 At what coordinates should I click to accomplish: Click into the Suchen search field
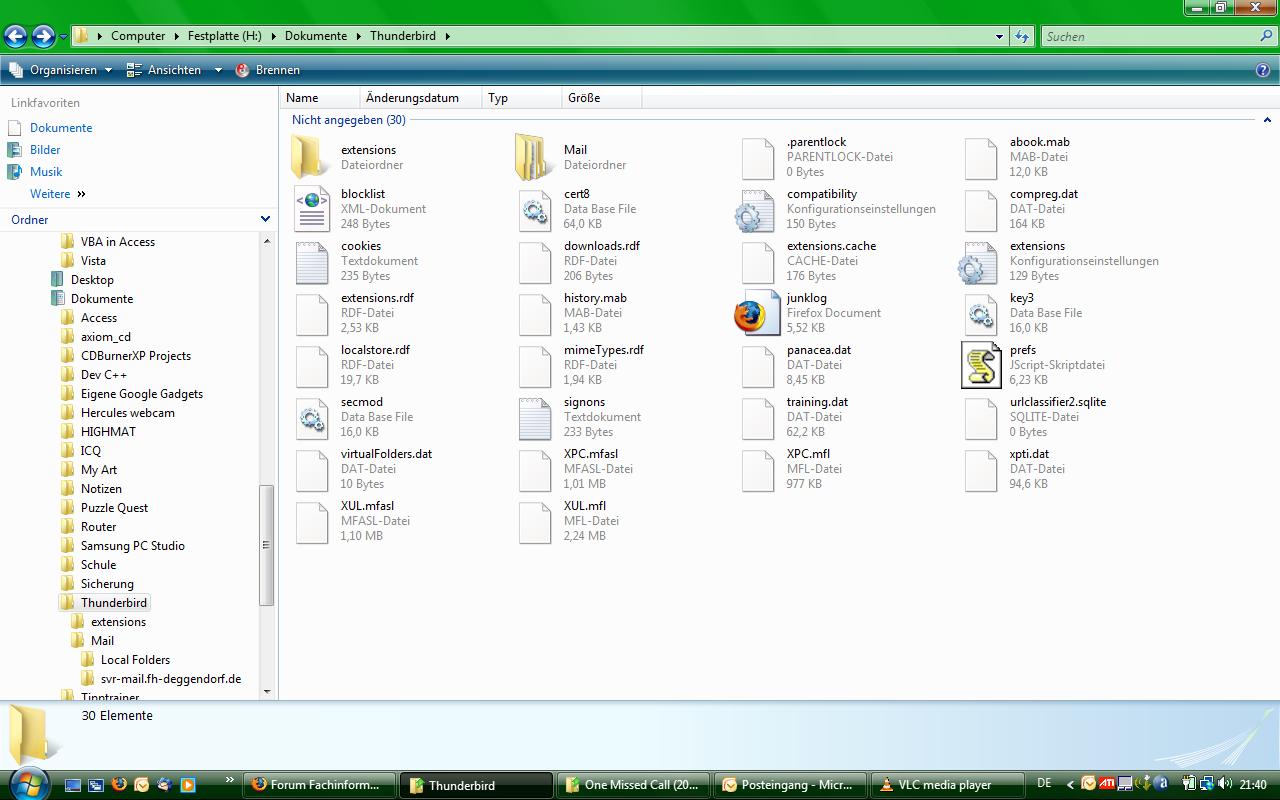(x=1150, y=36)
